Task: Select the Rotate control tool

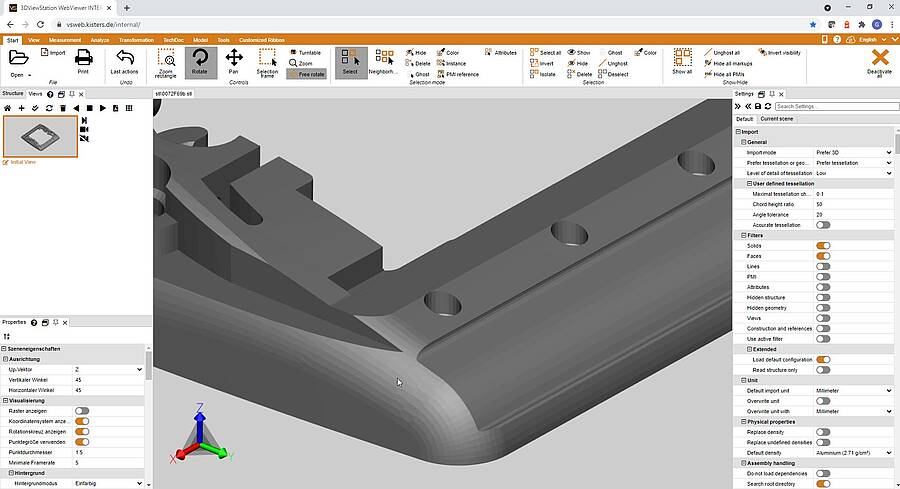Action: tap(200, 63)
